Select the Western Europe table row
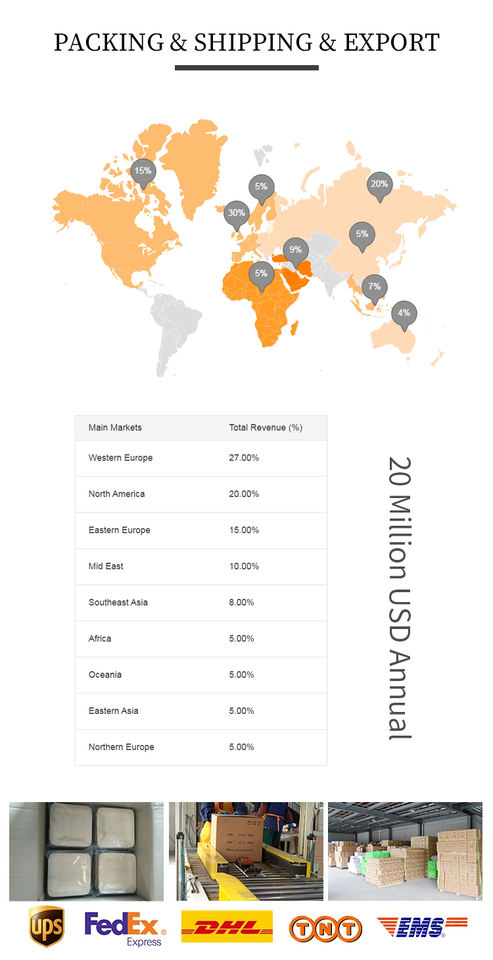 [x=201, y=458]
